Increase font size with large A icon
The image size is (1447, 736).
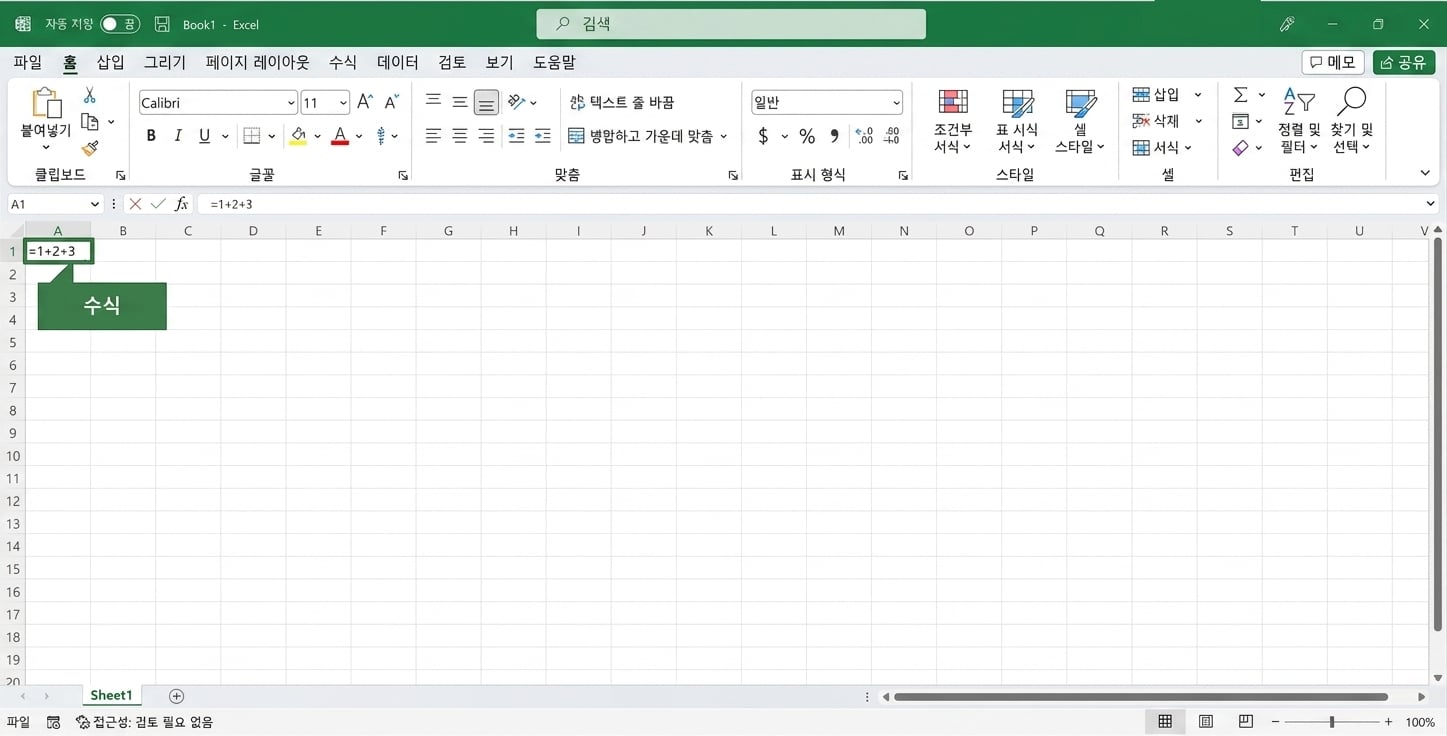click(365, 102)
